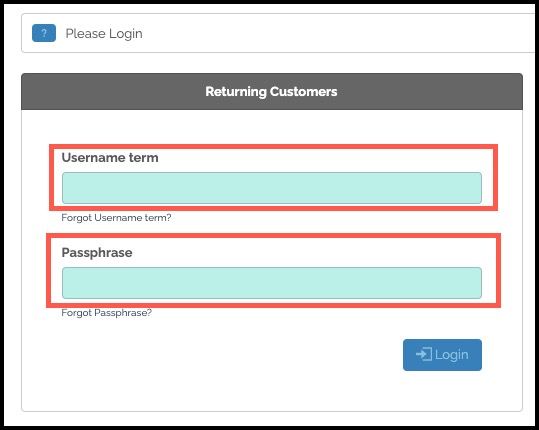
Task: Click the word Customers in dark header
Action: [x=304, y=91]
